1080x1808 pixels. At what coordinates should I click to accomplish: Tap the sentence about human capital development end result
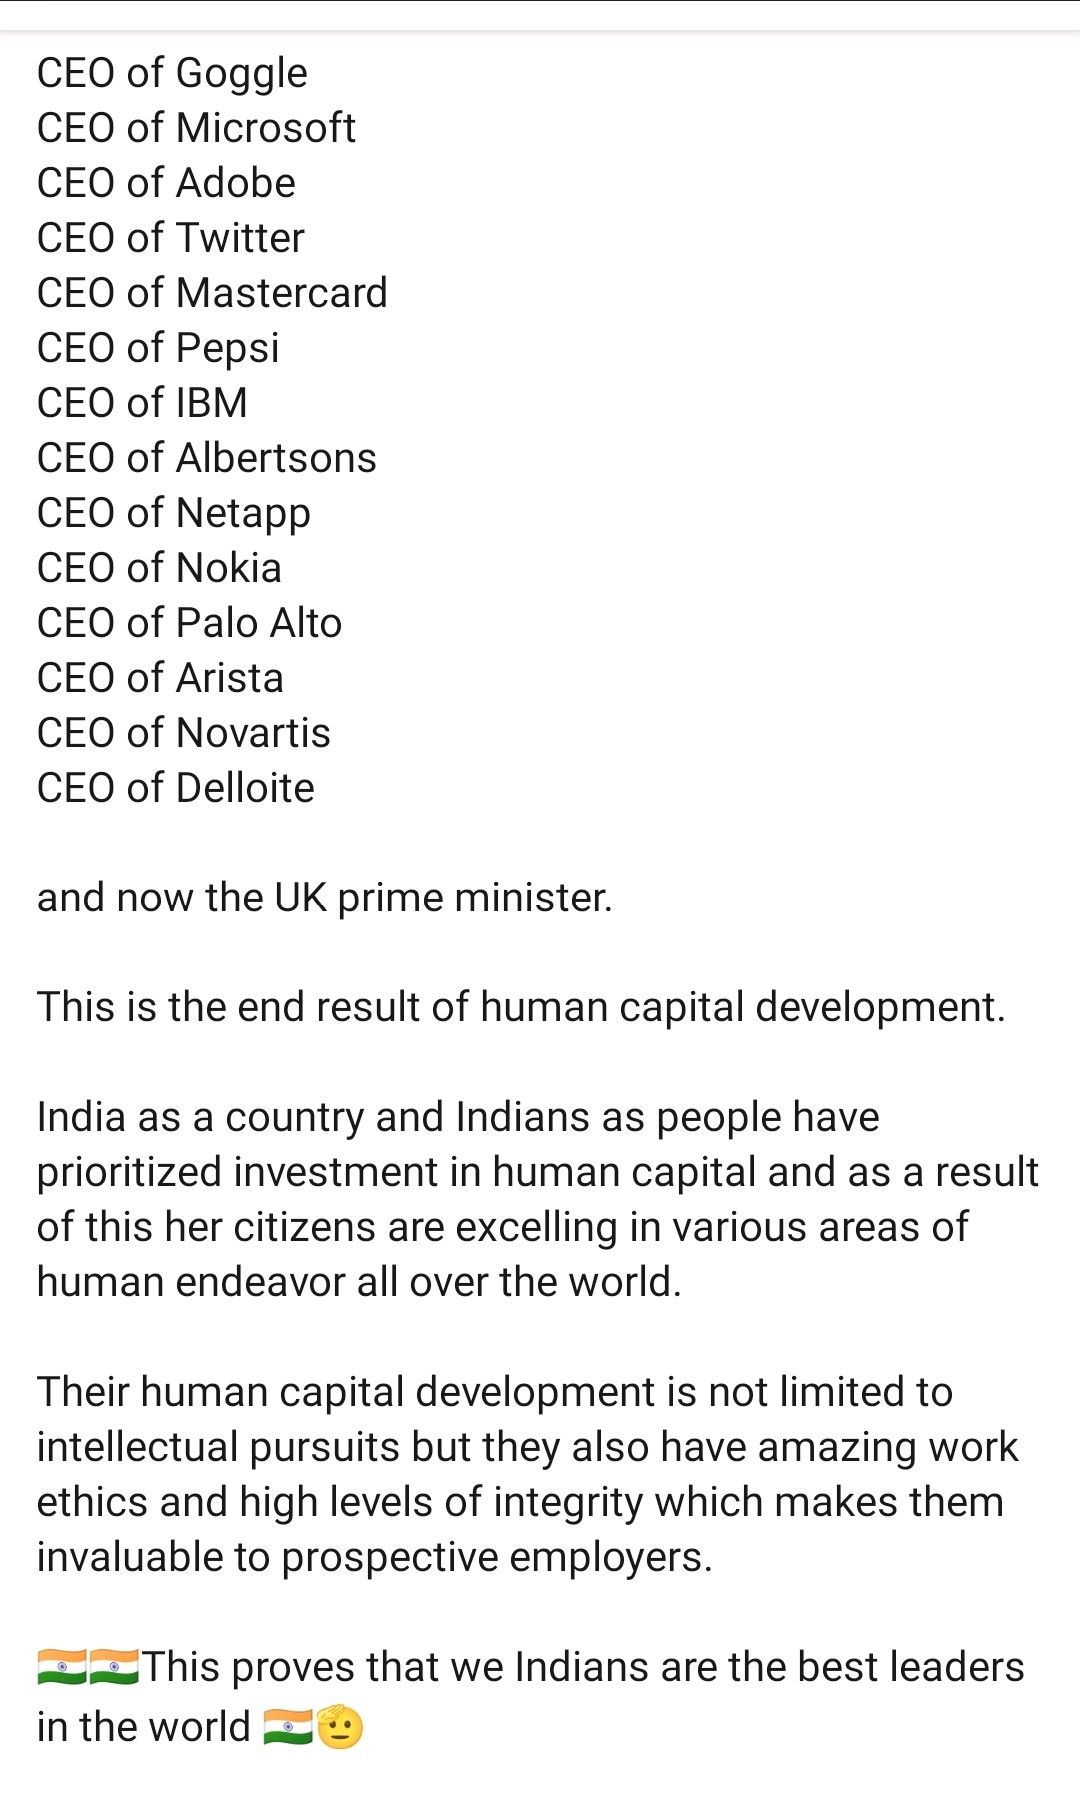(521, 1008)
